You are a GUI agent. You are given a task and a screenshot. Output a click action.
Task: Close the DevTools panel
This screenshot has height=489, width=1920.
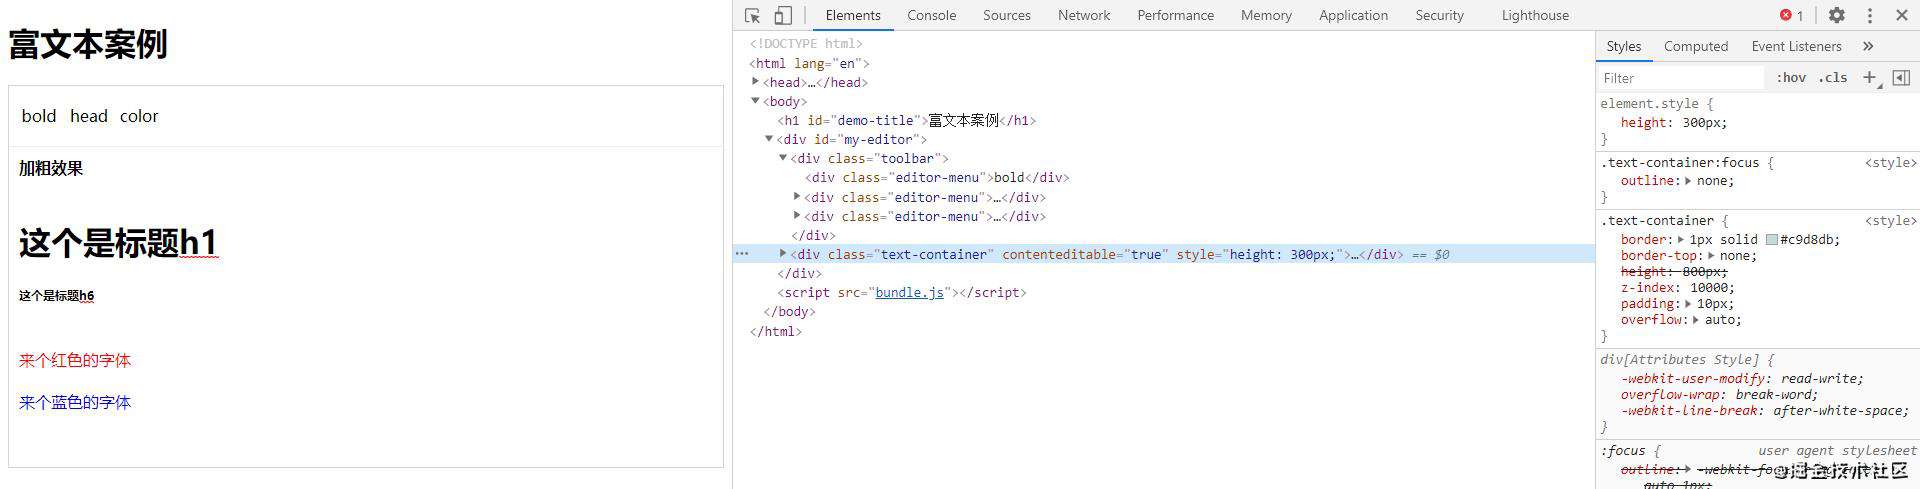[1902, 15]
